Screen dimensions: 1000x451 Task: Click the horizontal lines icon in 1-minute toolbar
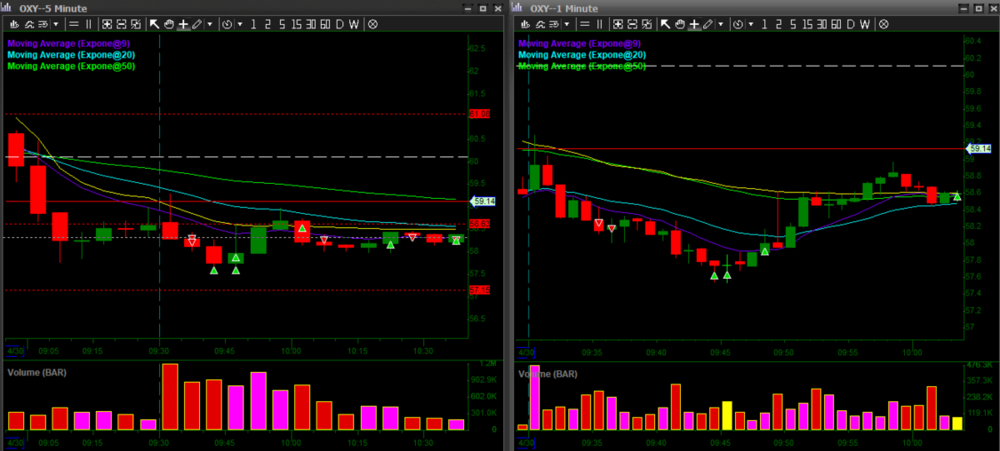pos(587,23)
